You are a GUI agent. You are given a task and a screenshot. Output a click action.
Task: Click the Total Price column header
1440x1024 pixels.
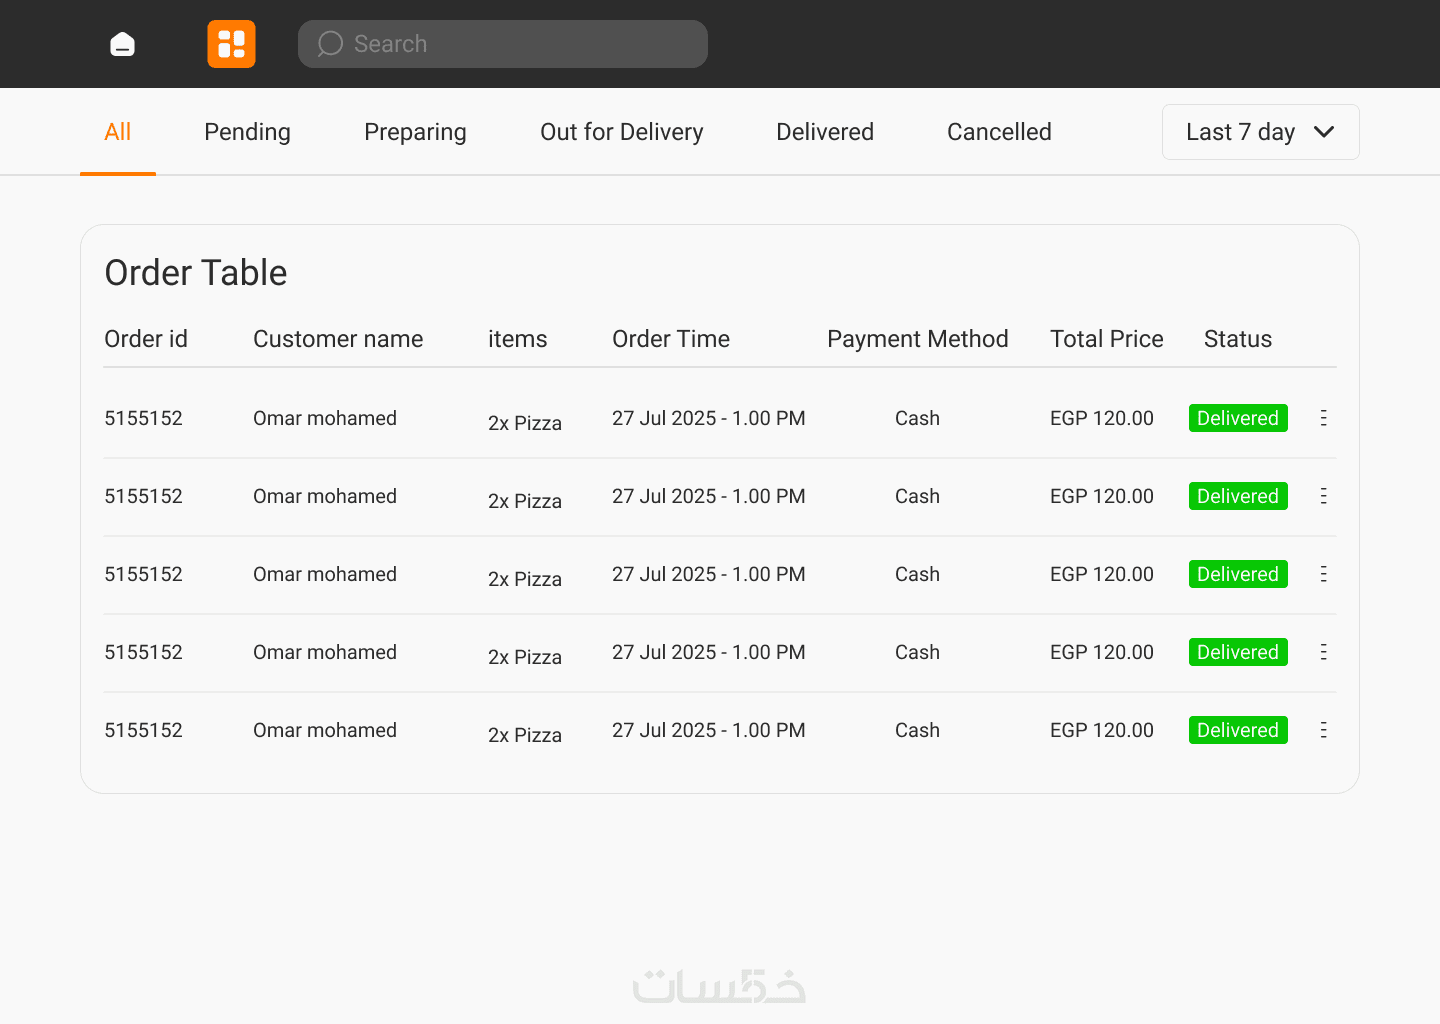coord(1106,339)
